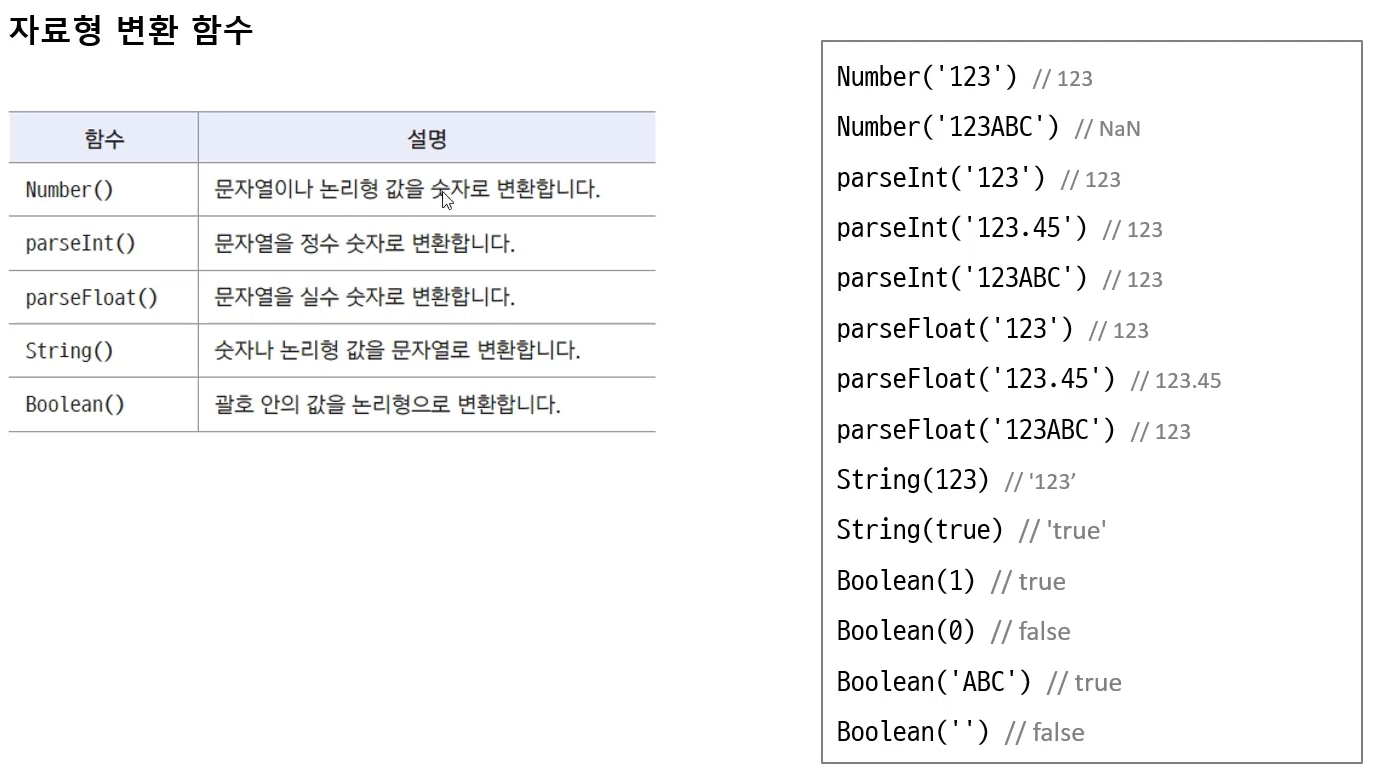Click the '설명' column header
Screen dimensions: 1375x775
point(427,138)
